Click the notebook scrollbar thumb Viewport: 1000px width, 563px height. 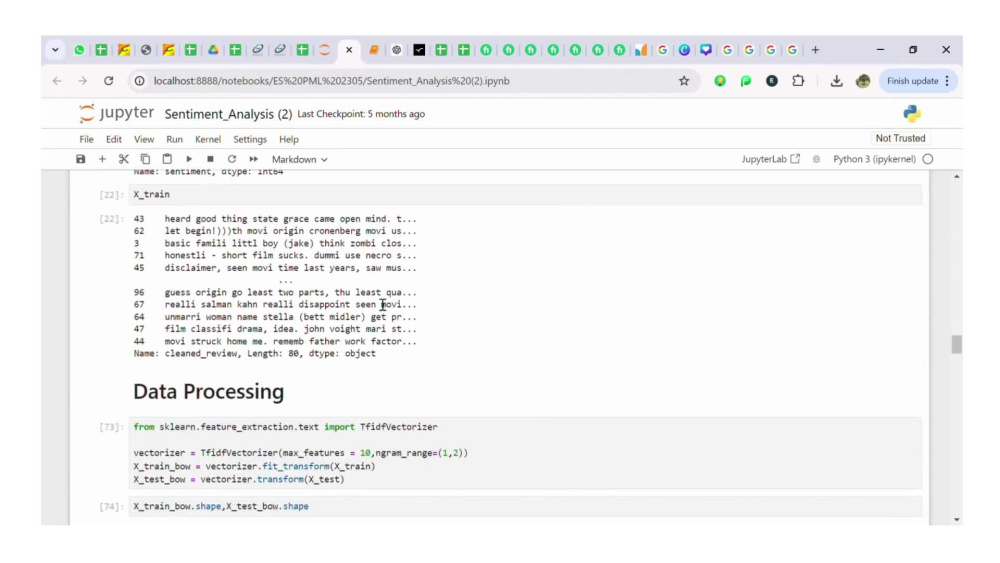point(957,344)
